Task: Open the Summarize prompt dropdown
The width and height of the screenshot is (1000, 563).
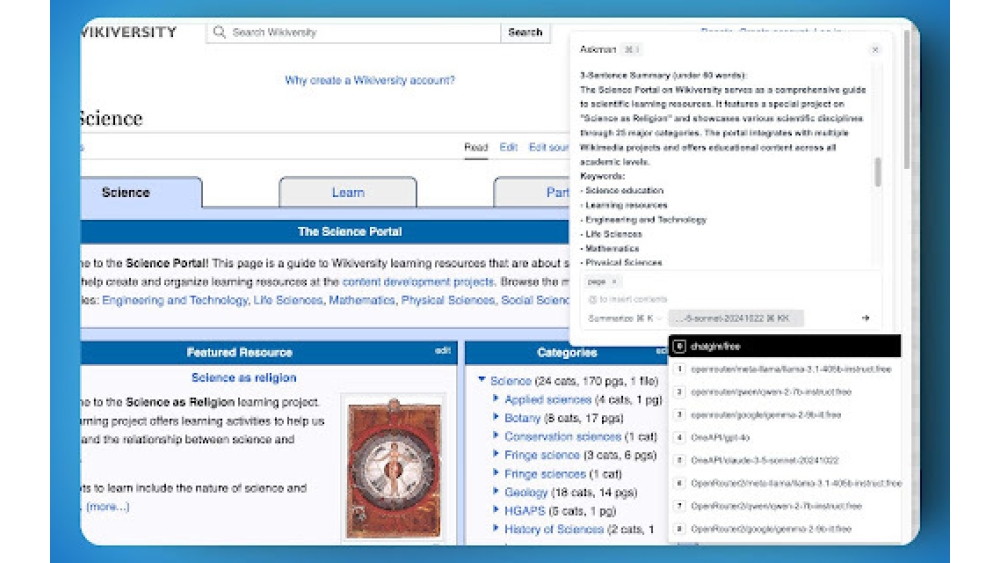Action: (624, 318)
